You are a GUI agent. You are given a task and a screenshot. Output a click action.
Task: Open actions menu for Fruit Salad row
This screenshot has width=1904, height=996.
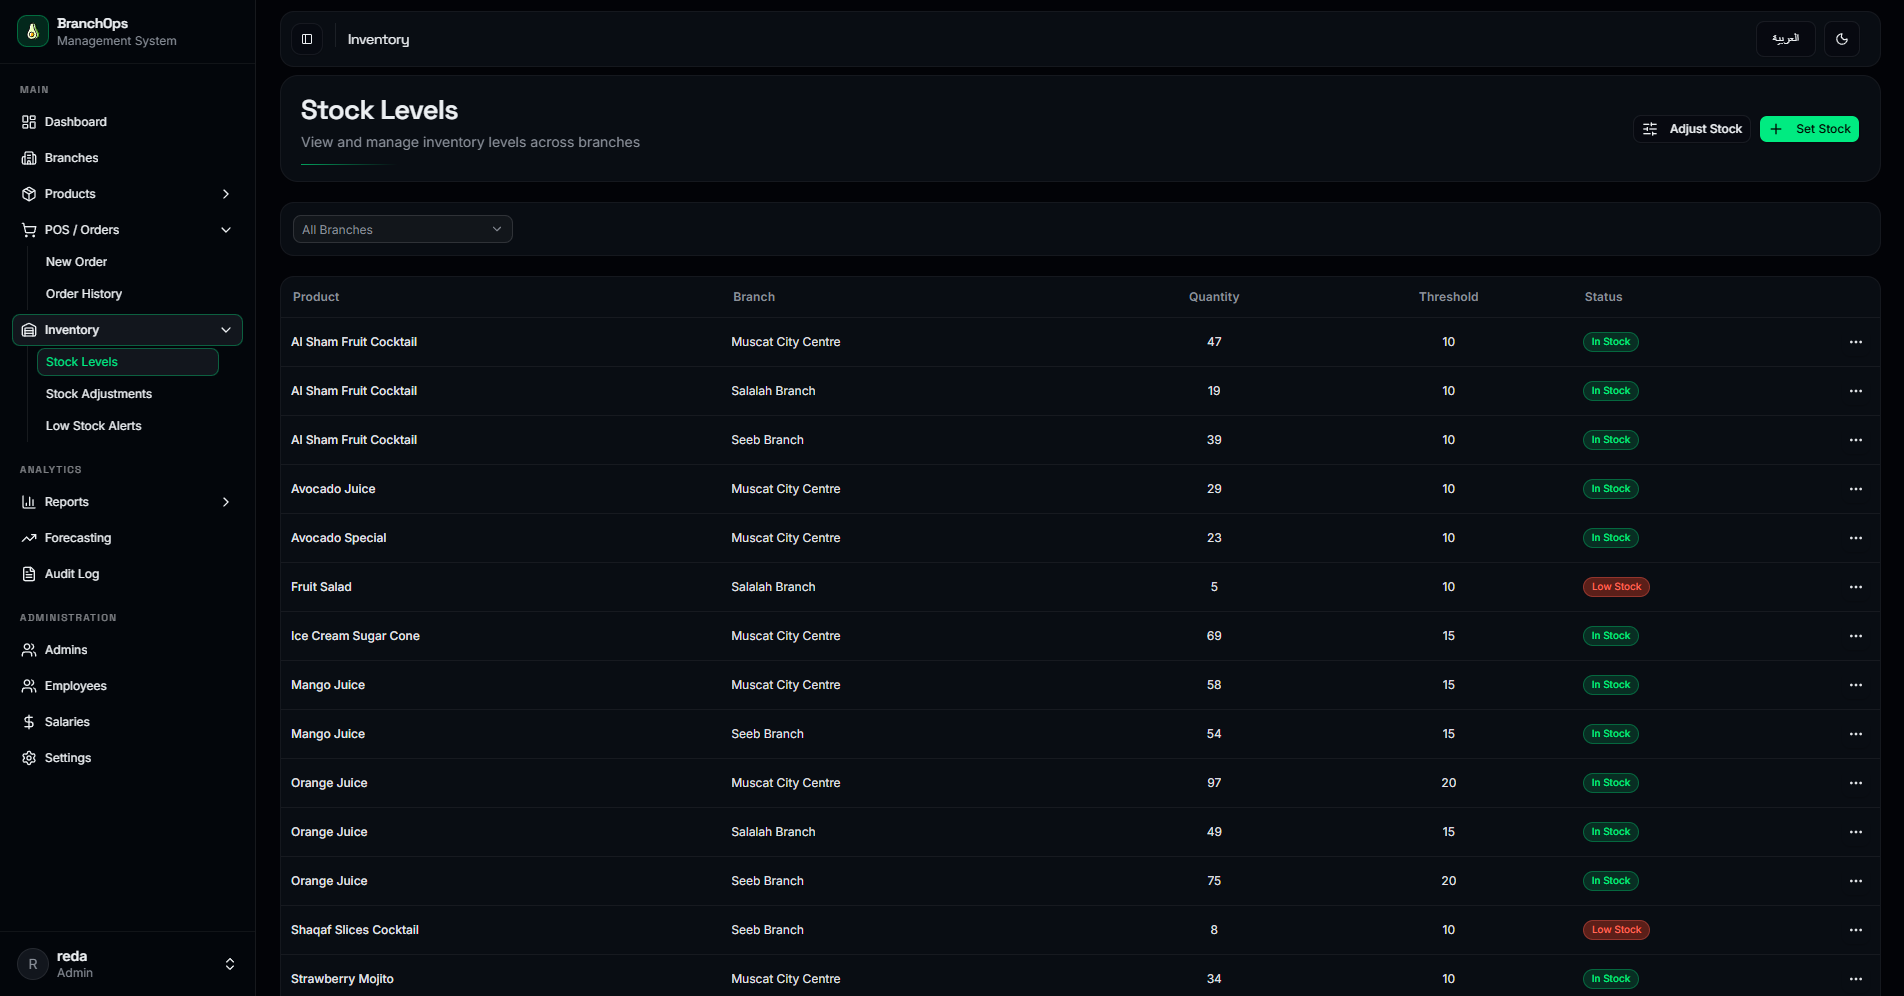tap(1856, 587)
